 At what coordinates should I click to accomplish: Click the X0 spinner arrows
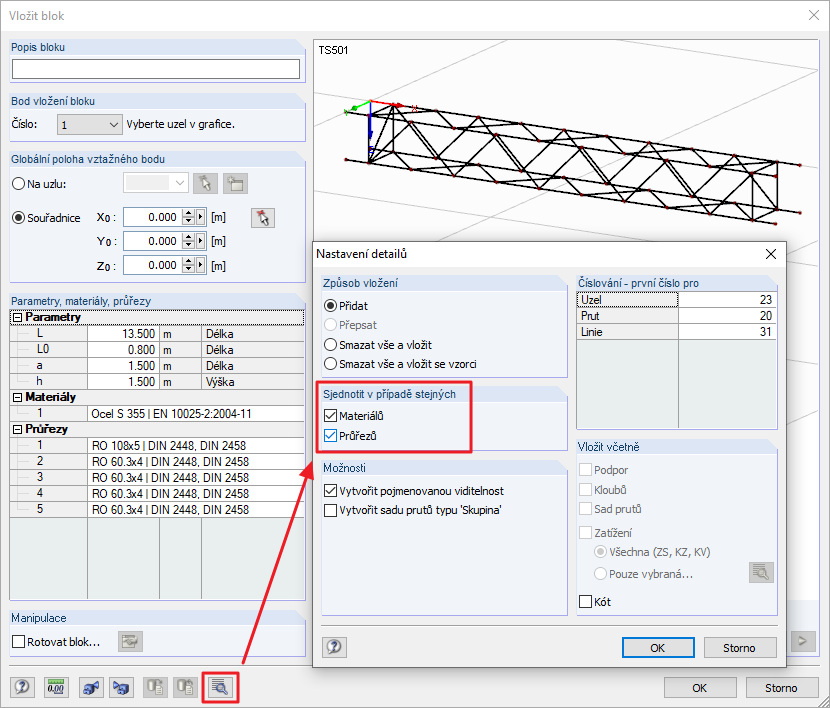point(188,217)
